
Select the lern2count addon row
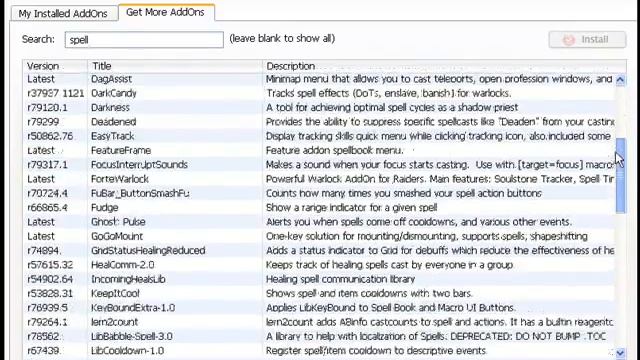(319, 322)
